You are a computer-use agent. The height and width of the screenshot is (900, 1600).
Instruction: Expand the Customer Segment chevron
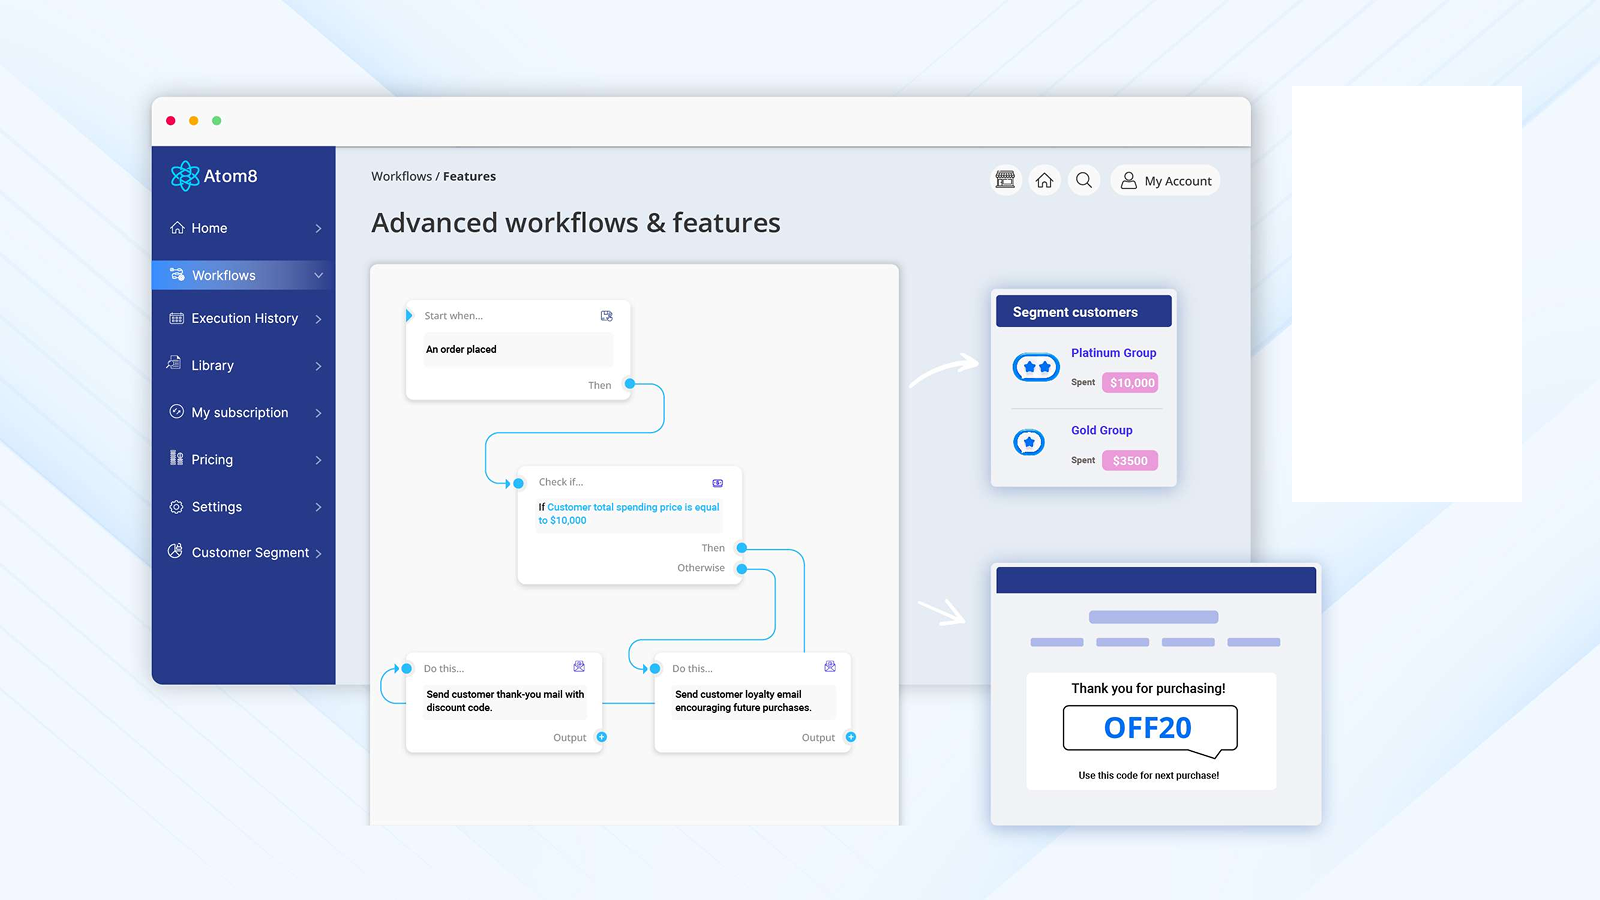click(x=319, y=552)
